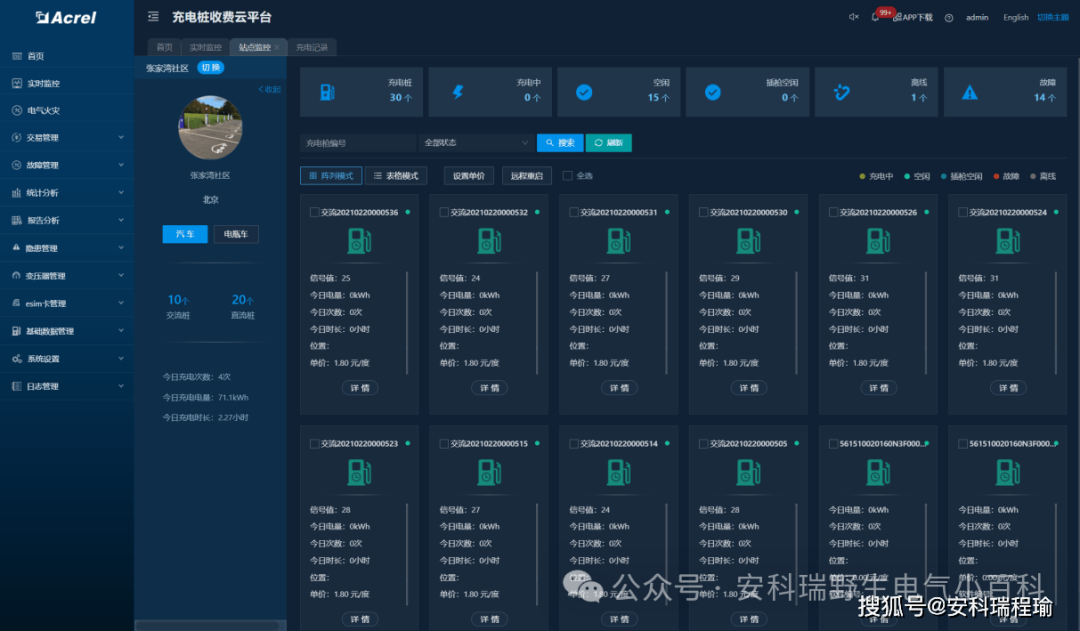Select the 表格模式 table view tab

[396, 176]
